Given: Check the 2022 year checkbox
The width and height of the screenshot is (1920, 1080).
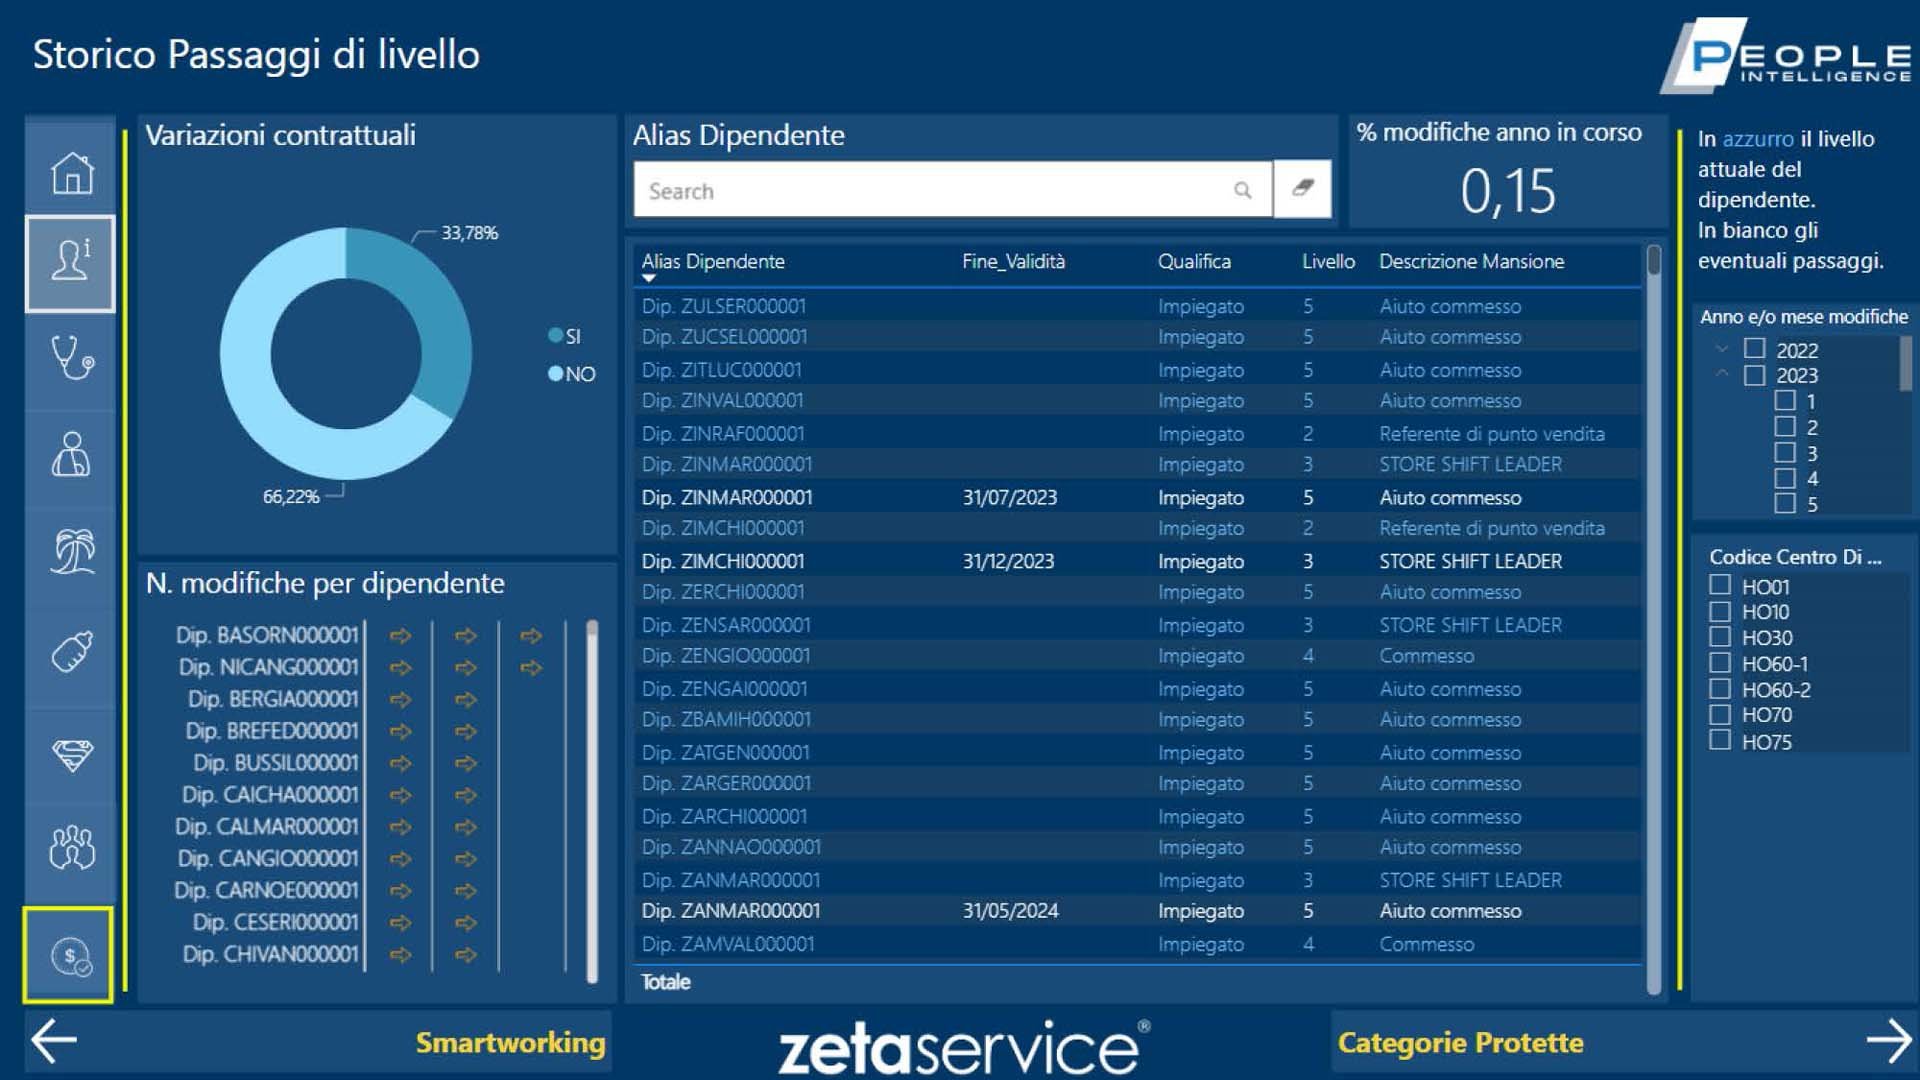Looking at the screenshot, I should 1754,348.
